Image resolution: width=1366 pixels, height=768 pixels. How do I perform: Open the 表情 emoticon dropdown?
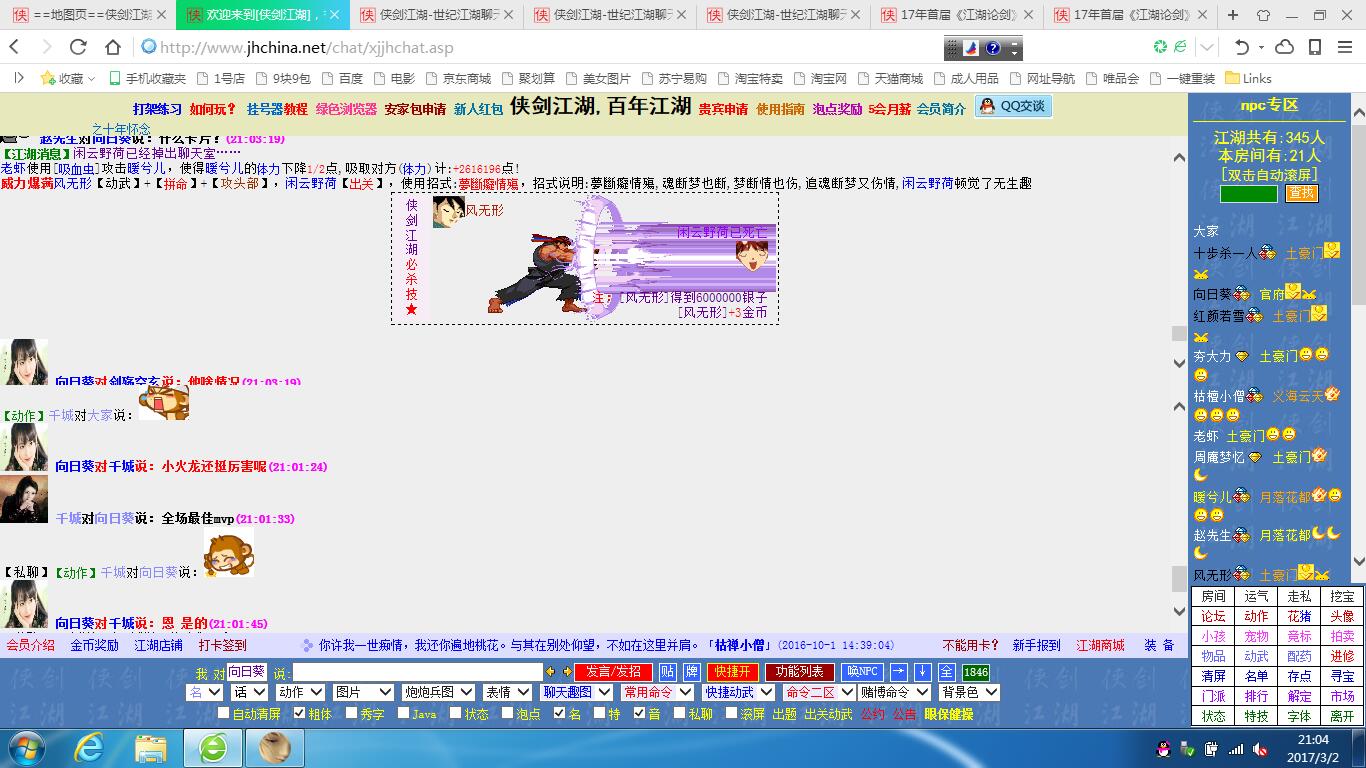tap(507, 692)
